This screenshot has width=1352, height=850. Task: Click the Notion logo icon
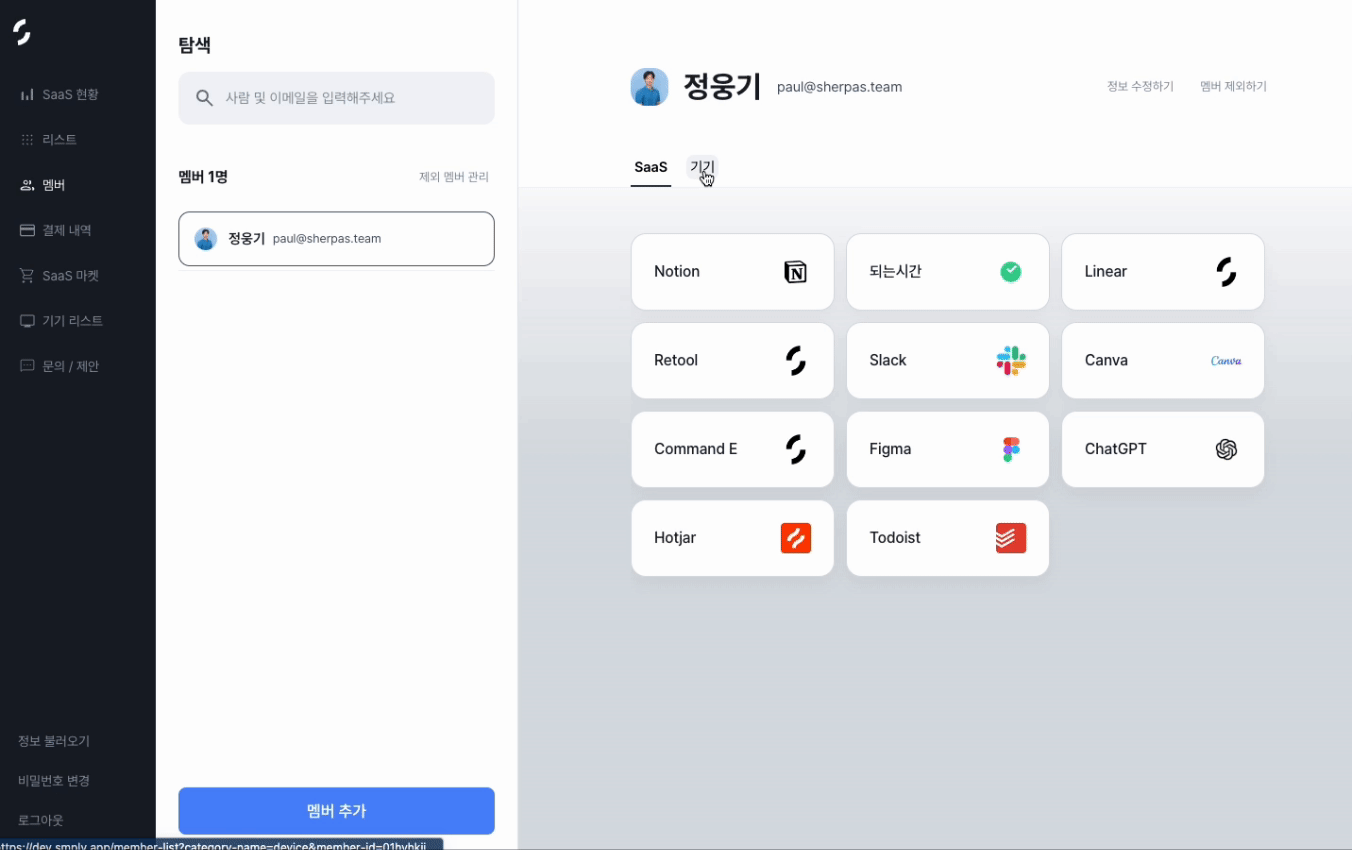[x=796, y=272]
